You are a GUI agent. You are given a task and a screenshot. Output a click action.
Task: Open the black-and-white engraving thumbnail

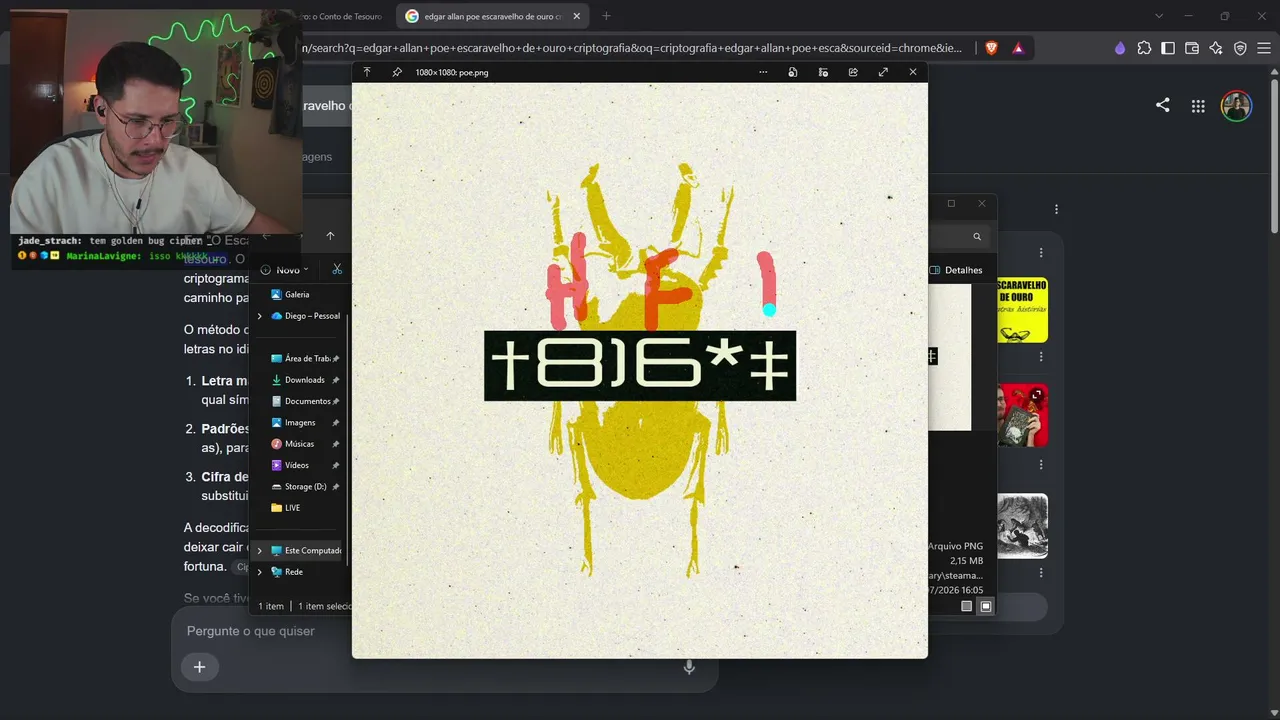pyautogui.click(x=1022, y=526)
